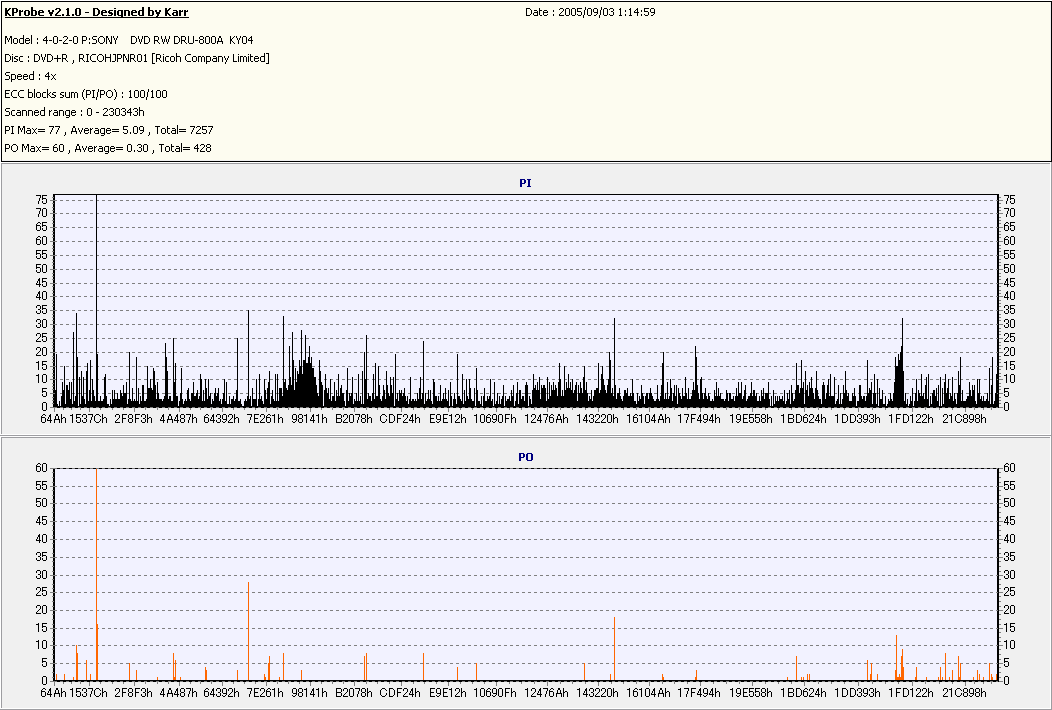The height and width of the screenshot is (710, 1052).
Task: Select 15 on the PO chart right axis
Action: click(x=1009, y=627)
